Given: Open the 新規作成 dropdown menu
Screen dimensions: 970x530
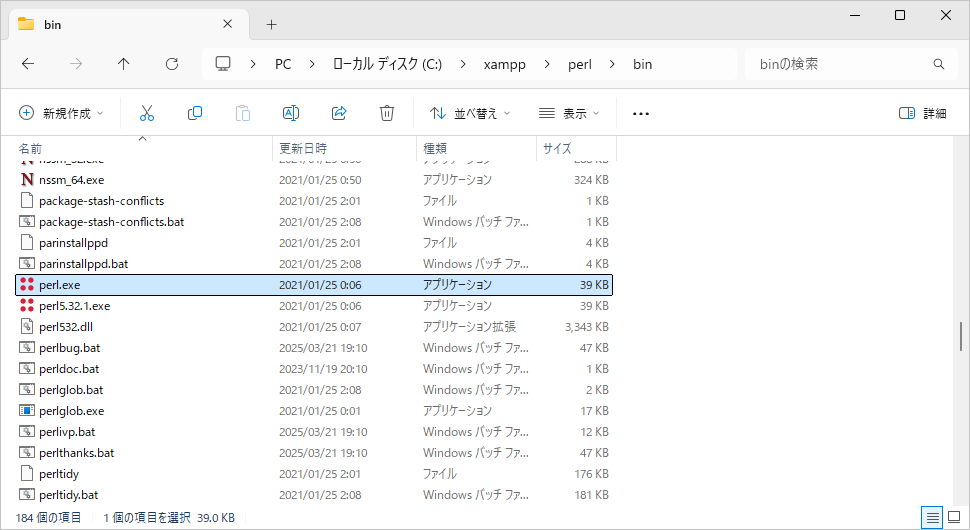Looking at the screenshot, I should (61, 113).
